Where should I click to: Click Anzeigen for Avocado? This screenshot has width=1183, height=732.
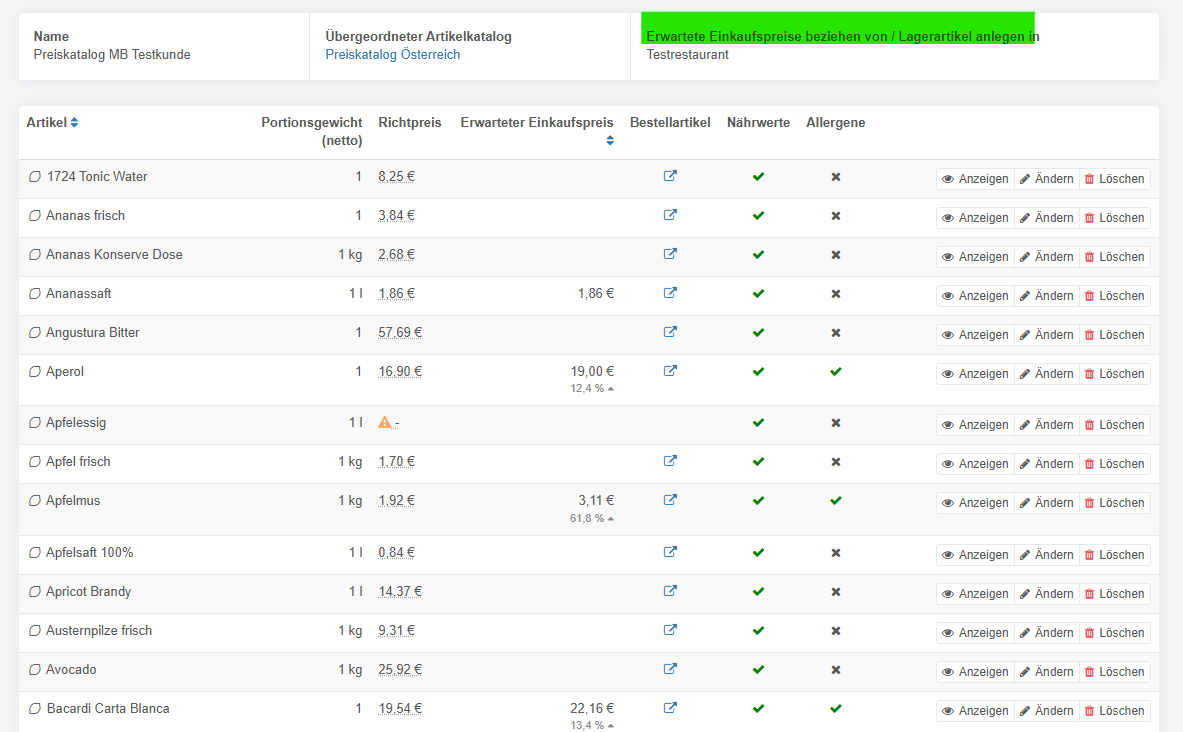(x=975, y=672)
